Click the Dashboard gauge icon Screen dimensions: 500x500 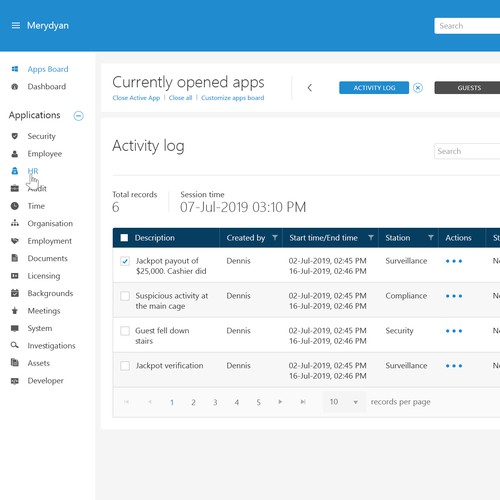pyautogui.click(x=15, y=87)
